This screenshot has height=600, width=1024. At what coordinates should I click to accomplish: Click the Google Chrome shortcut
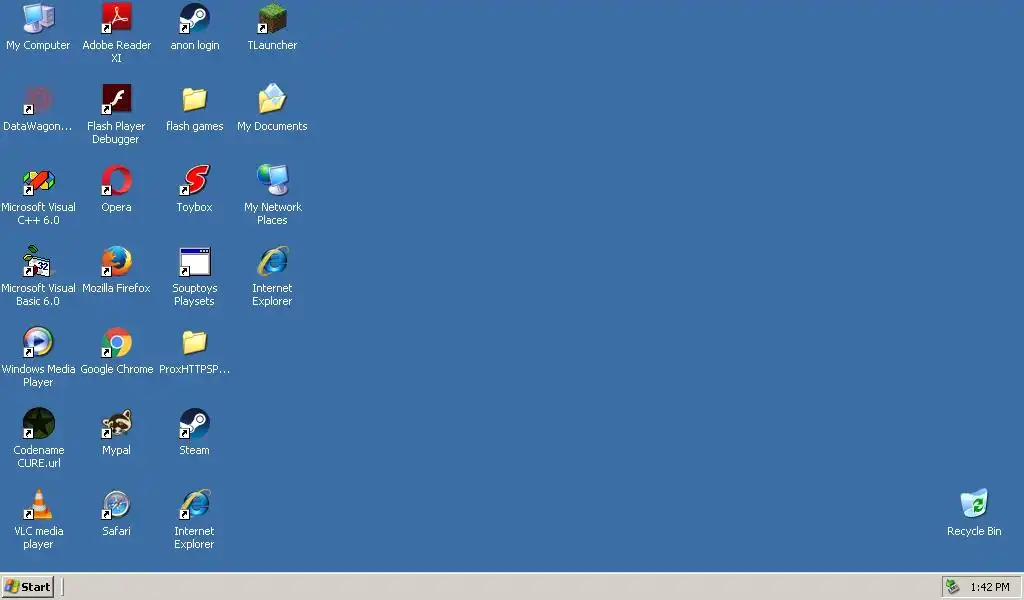116,342
